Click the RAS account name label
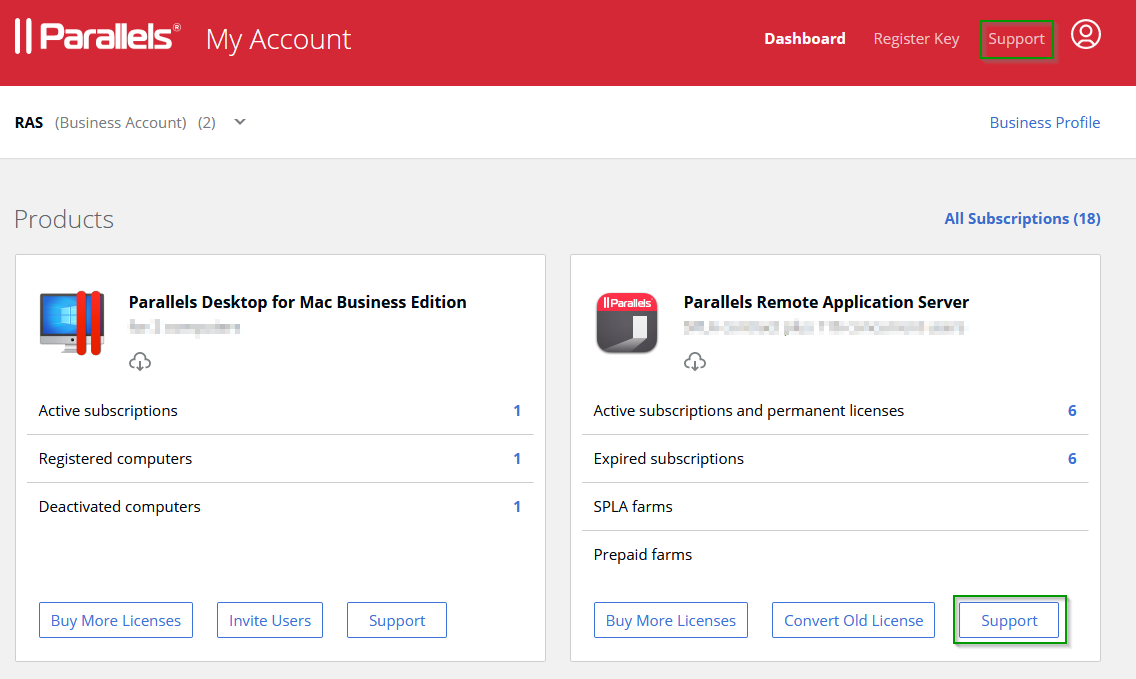Viewport: 1136px width, 679px height. click(x=29, y=122)
